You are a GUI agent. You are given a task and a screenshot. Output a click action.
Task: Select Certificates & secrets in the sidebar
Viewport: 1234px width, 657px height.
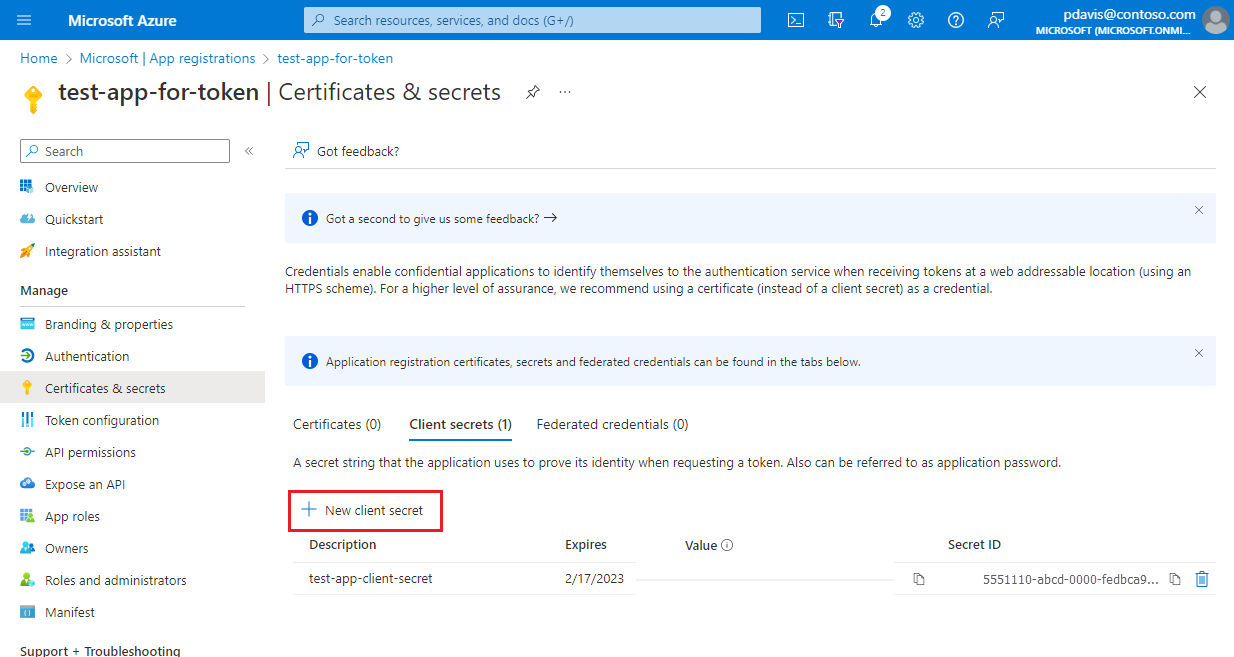132,388
